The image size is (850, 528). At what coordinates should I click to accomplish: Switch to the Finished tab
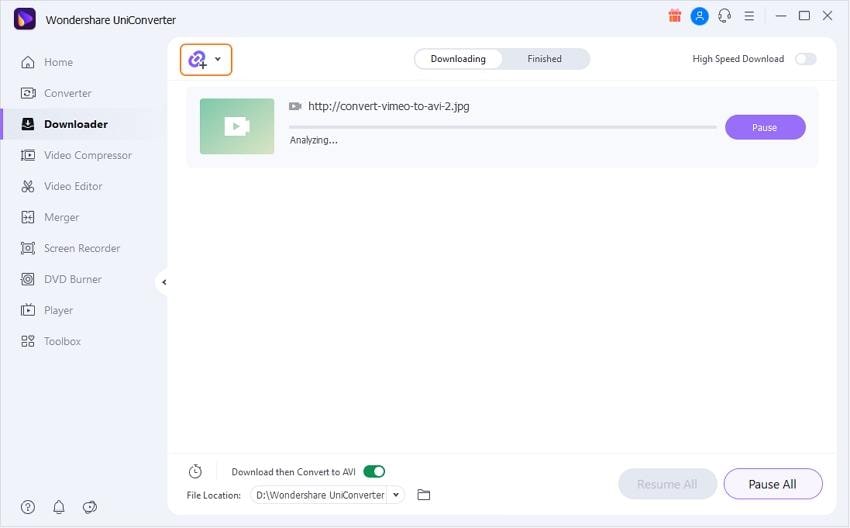[544, 59]
